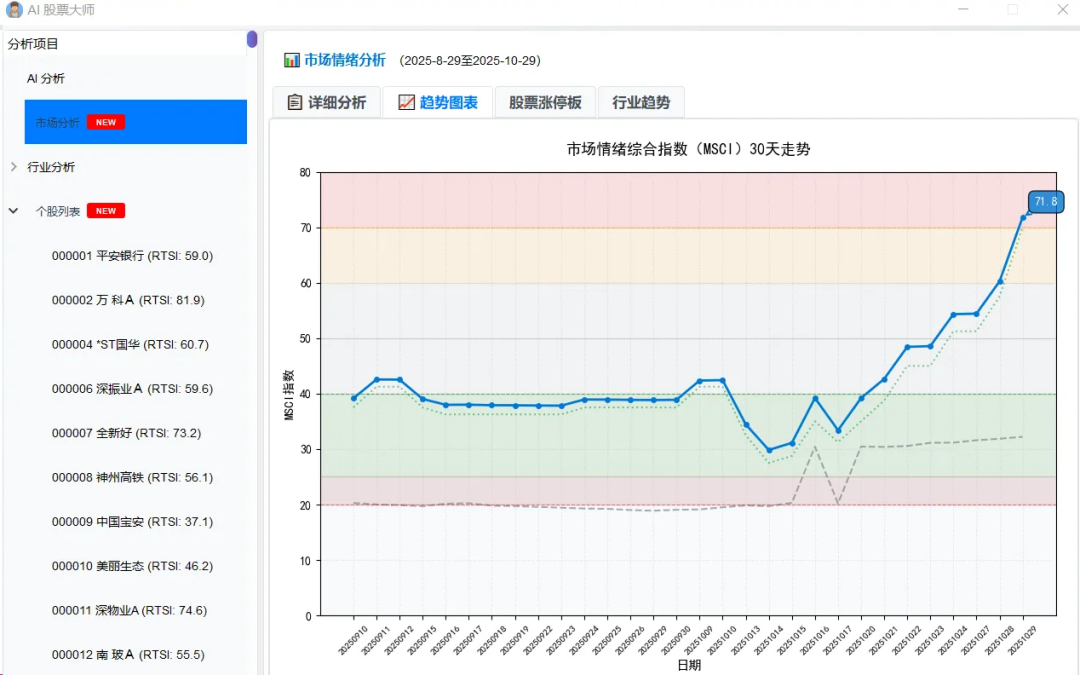Viewport: 1080px width, 675px height.
Task: Select AI 分析 in the sidebar
Action: pyautogui.click(x=46, y=78)
